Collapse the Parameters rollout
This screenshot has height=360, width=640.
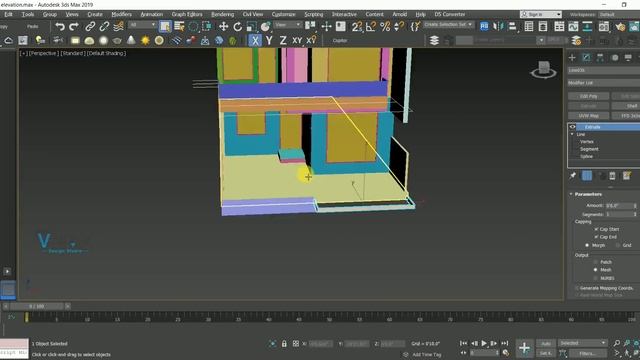click(x=571, y=194)
